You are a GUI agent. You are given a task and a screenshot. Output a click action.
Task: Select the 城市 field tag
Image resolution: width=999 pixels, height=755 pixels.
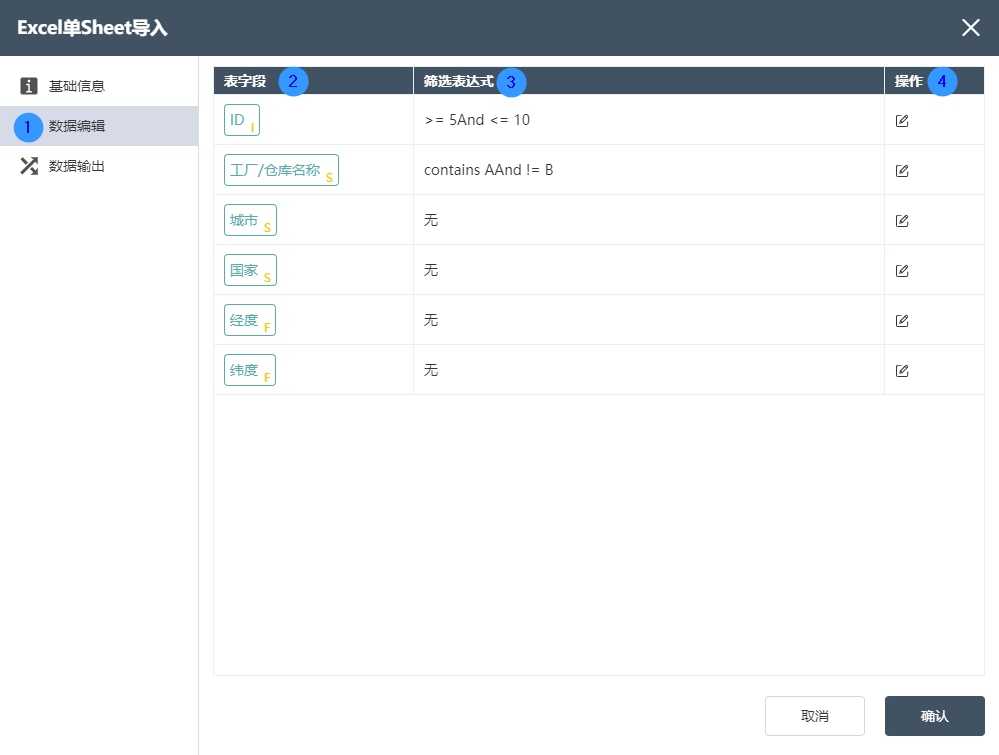[250, 220]
